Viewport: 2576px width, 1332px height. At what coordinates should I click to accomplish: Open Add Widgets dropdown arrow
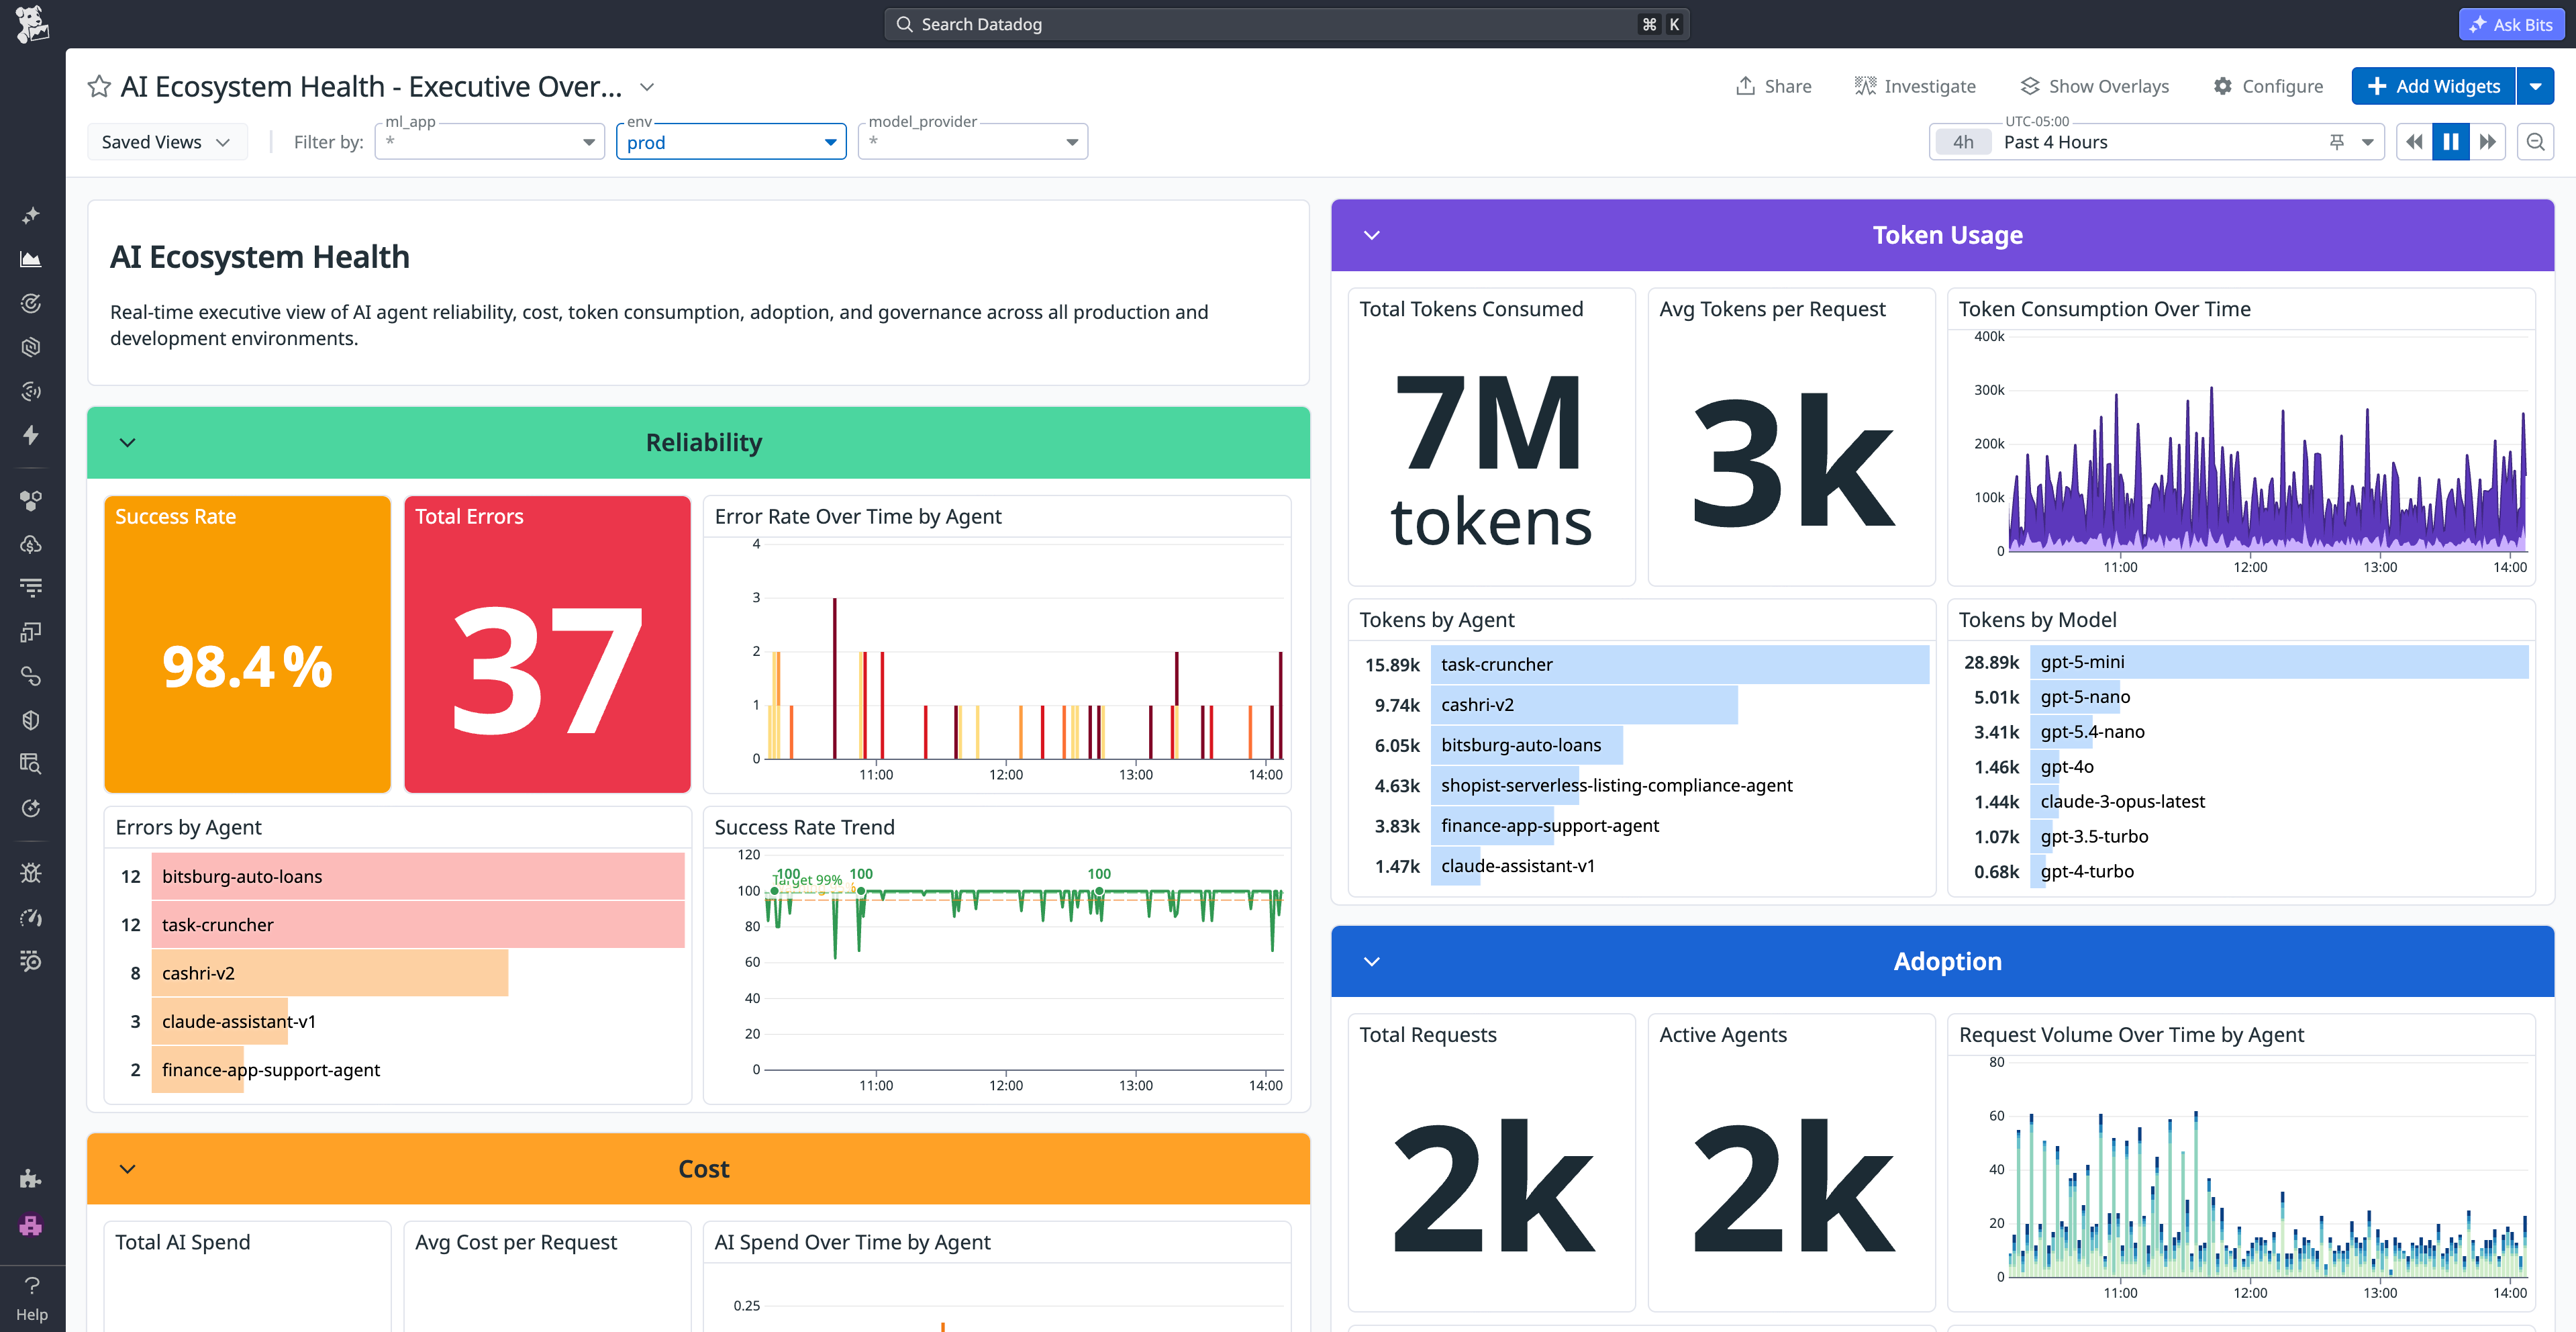(x=2535, y=86)
